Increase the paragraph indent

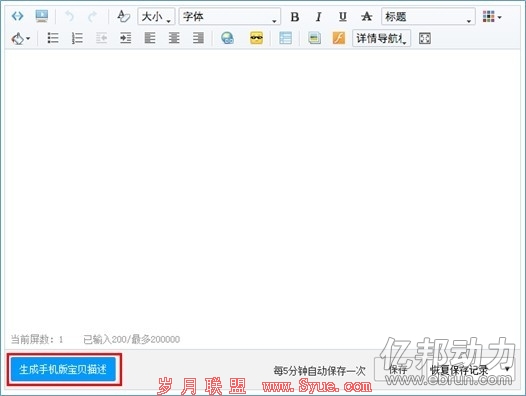125,38
